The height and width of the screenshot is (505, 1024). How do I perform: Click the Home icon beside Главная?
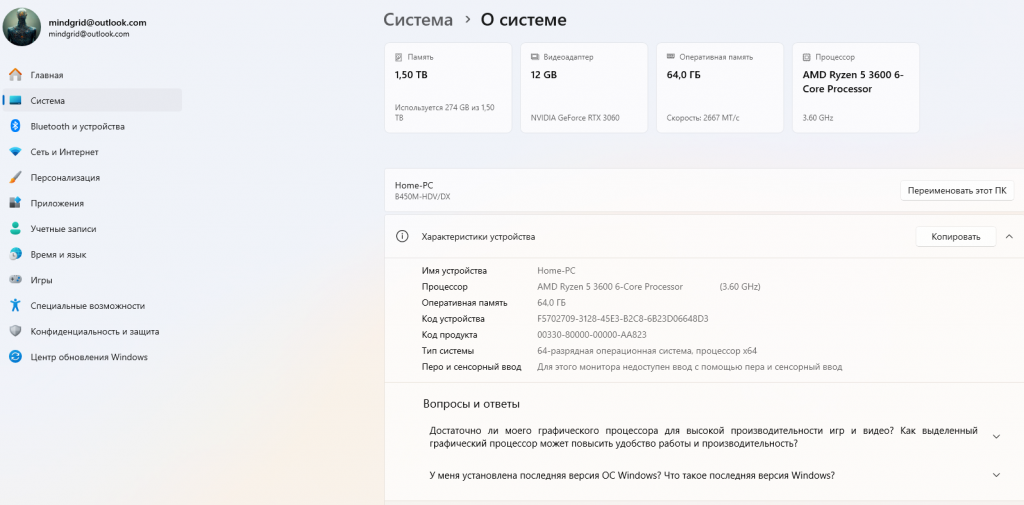click(15, 75)
